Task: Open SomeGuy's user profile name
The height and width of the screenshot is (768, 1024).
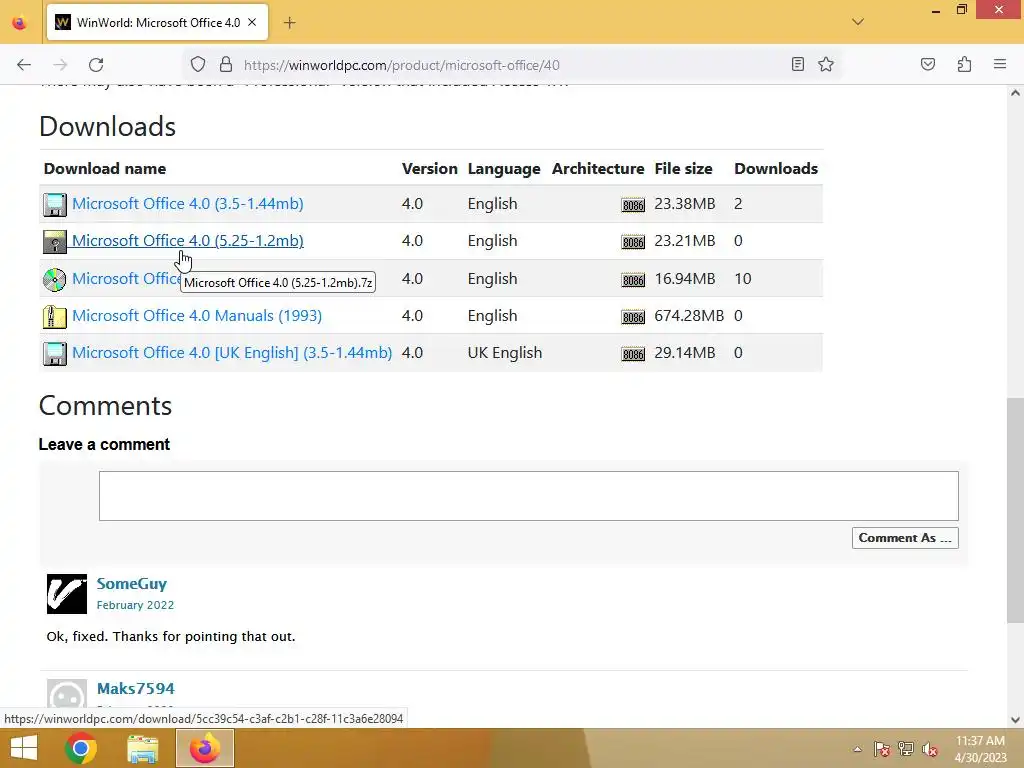Action: point(132,584)
